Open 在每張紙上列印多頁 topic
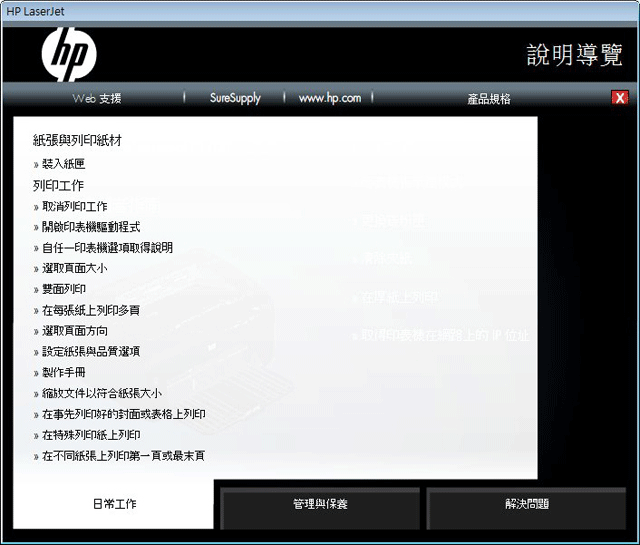Viewport: 640px width, 545px height. 91,310
